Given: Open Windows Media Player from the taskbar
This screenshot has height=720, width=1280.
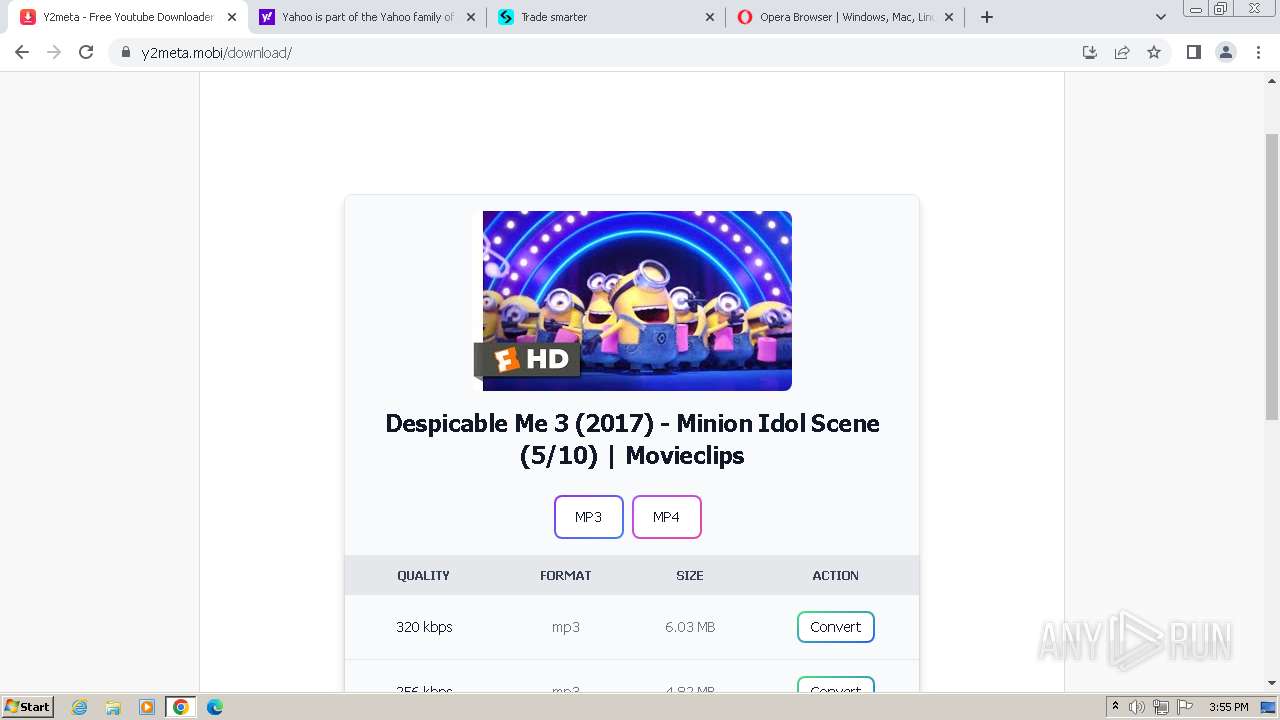Looking at the screenshot, I should [147, 707].
